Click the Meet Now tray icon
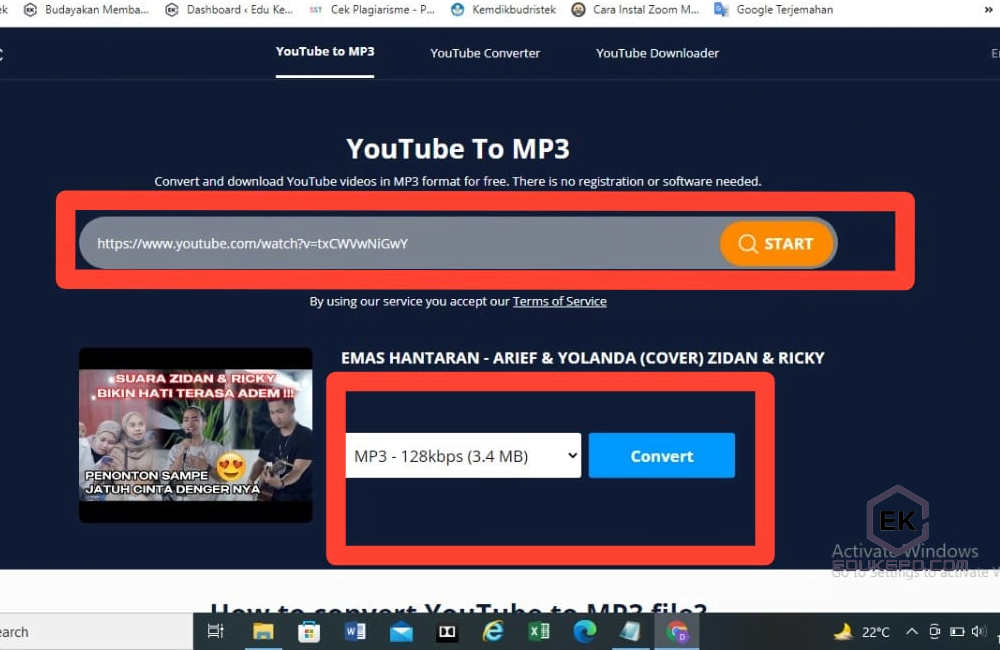Image resolution: width=1000 pixels, height=650 pixels. tap(934, 632)
